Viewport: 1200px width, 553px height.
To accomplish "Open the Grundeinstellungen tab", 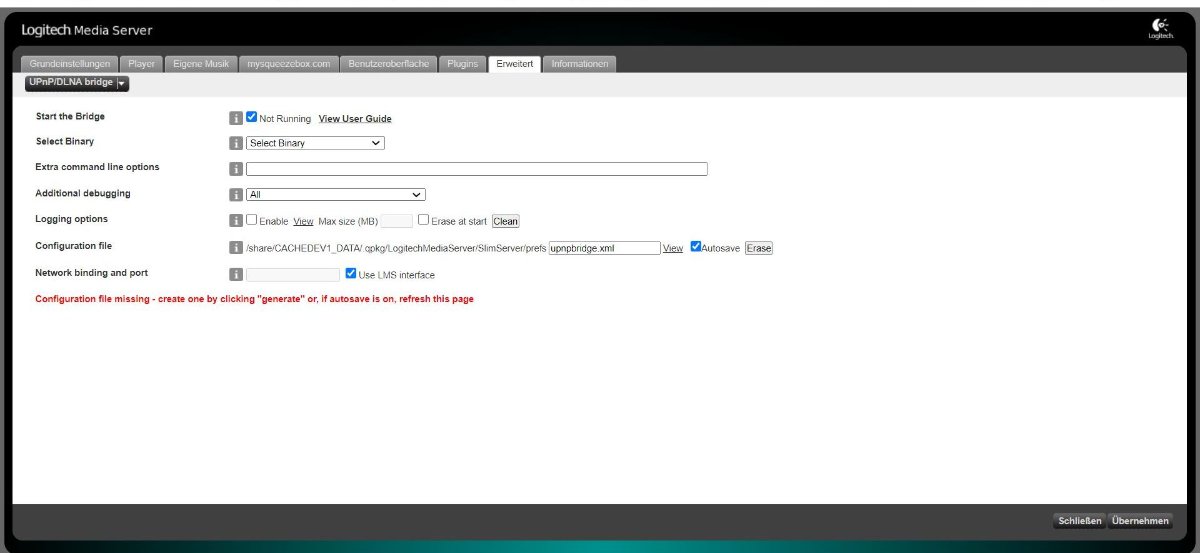I will (x=70, y=64).
